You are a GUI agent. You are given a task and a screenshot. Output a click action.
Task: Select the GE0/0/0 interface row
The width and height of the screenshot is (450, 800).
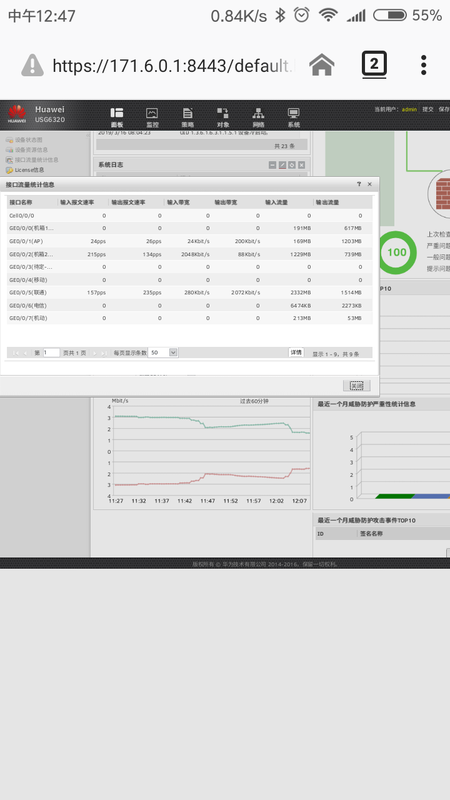click(x=189, y=229)
